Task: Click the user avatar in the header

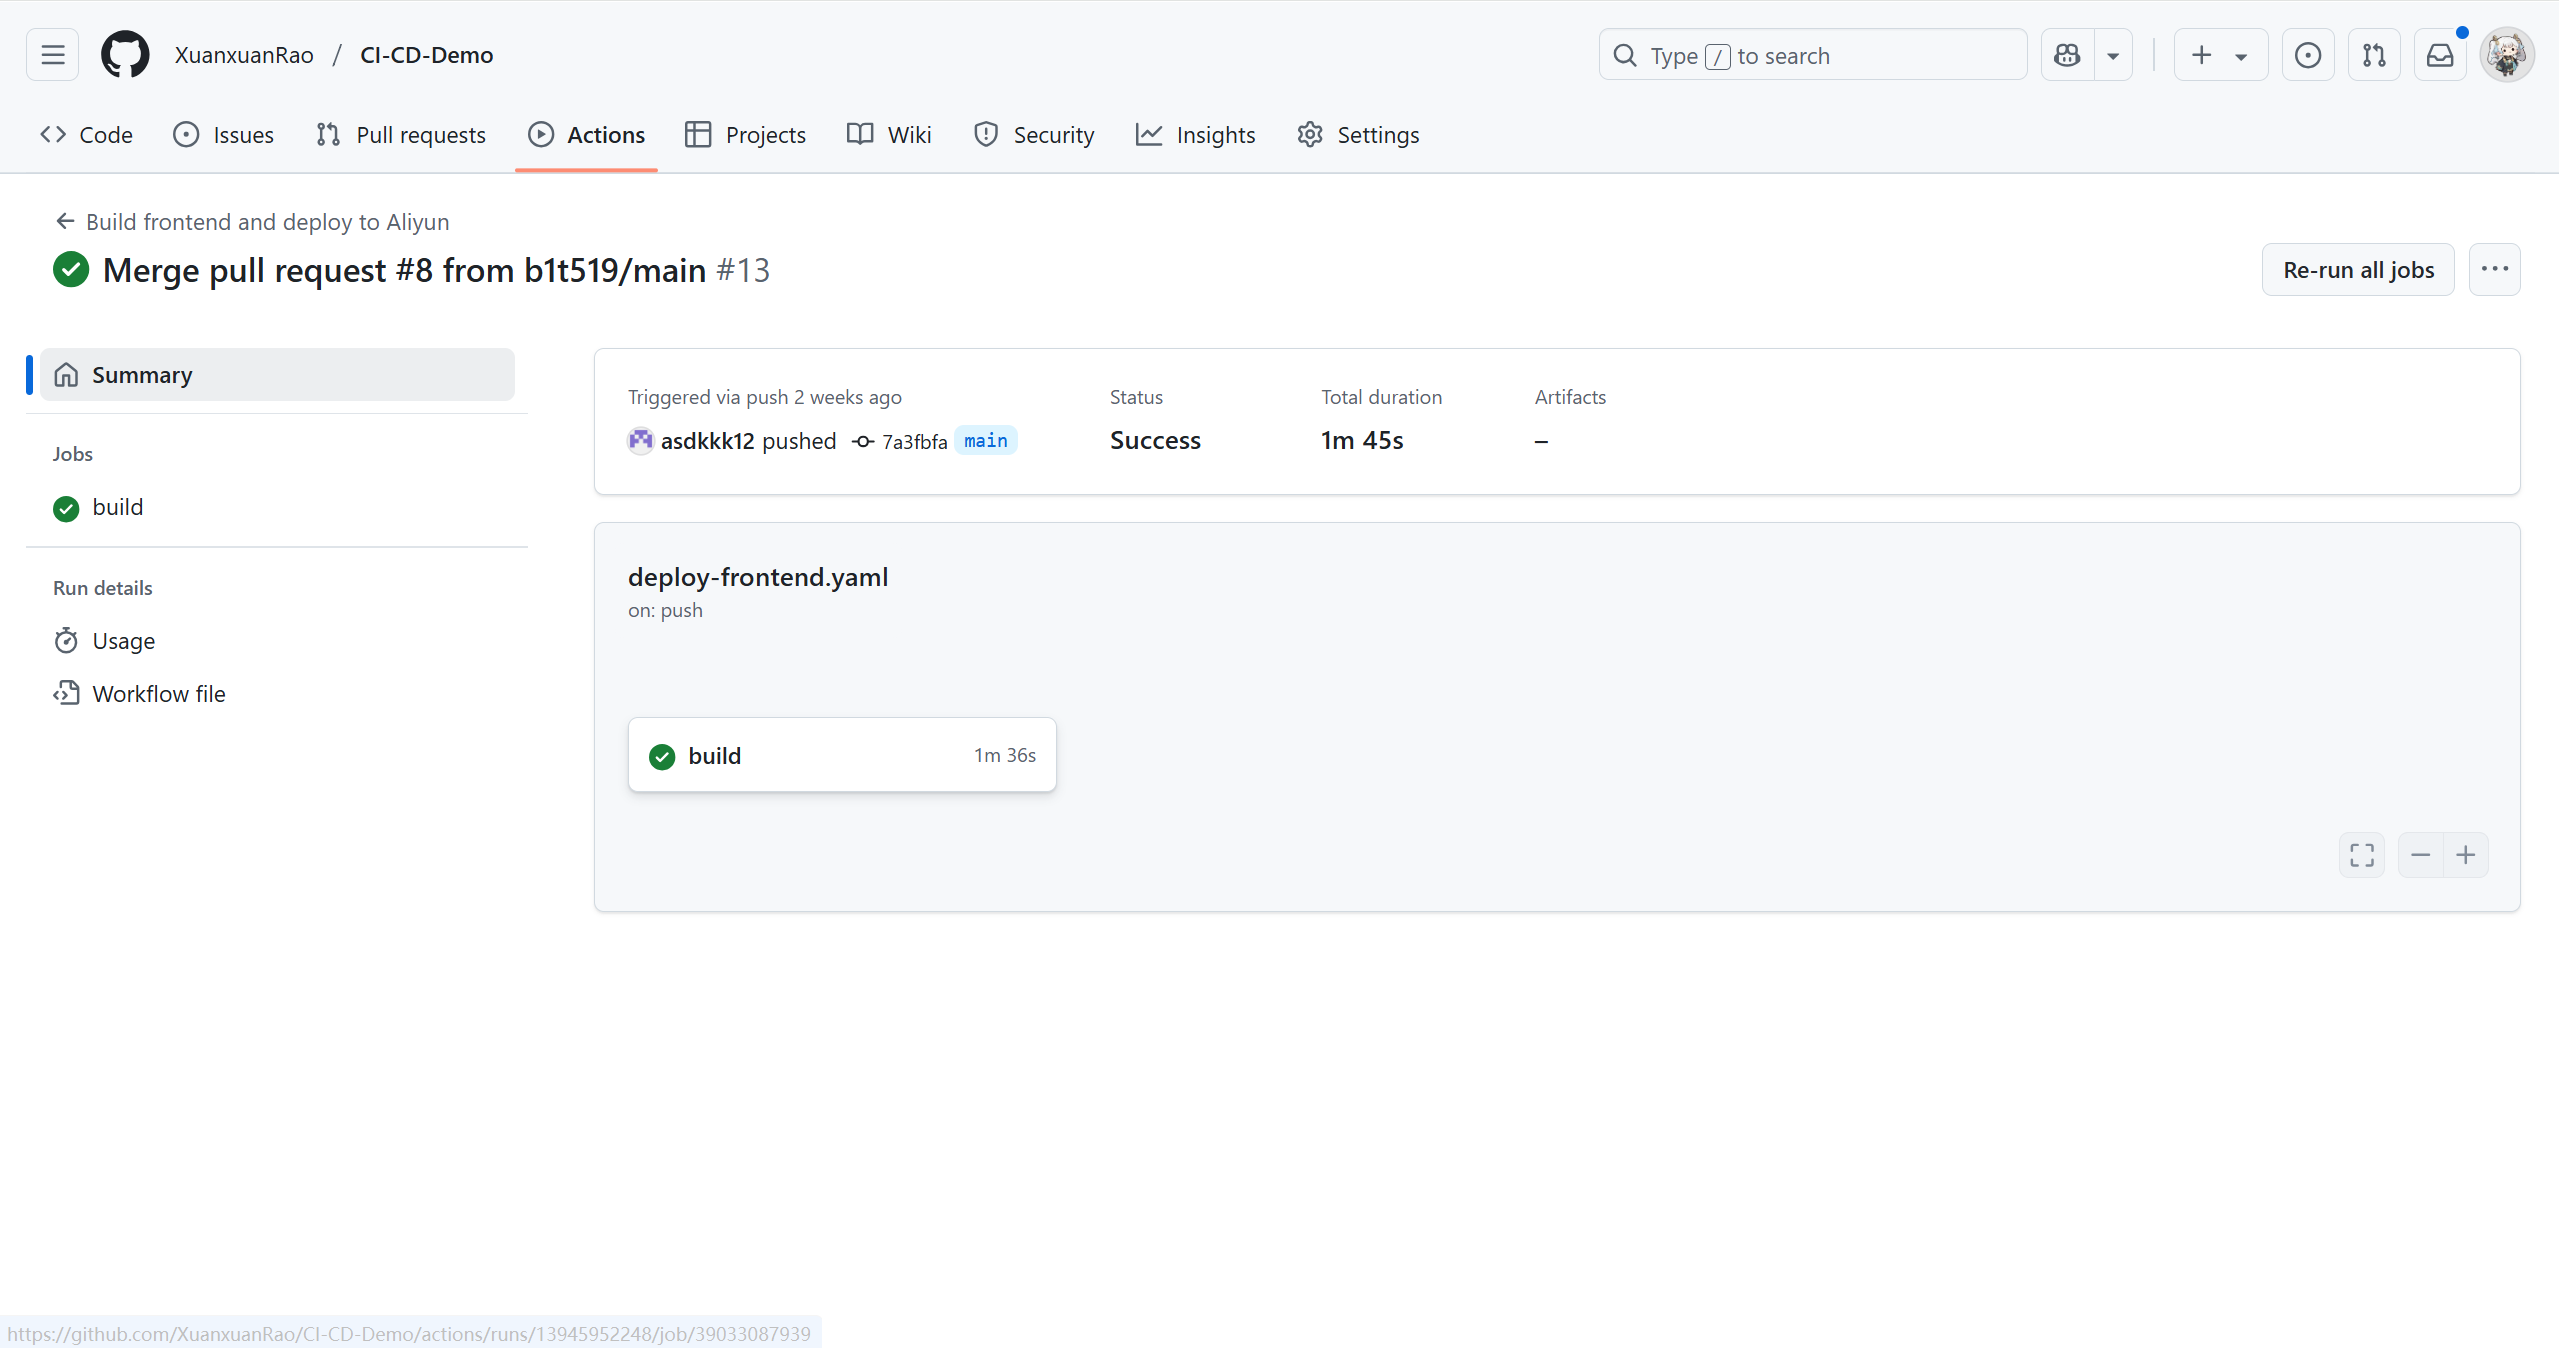Action: click(x=2506, y=55)
